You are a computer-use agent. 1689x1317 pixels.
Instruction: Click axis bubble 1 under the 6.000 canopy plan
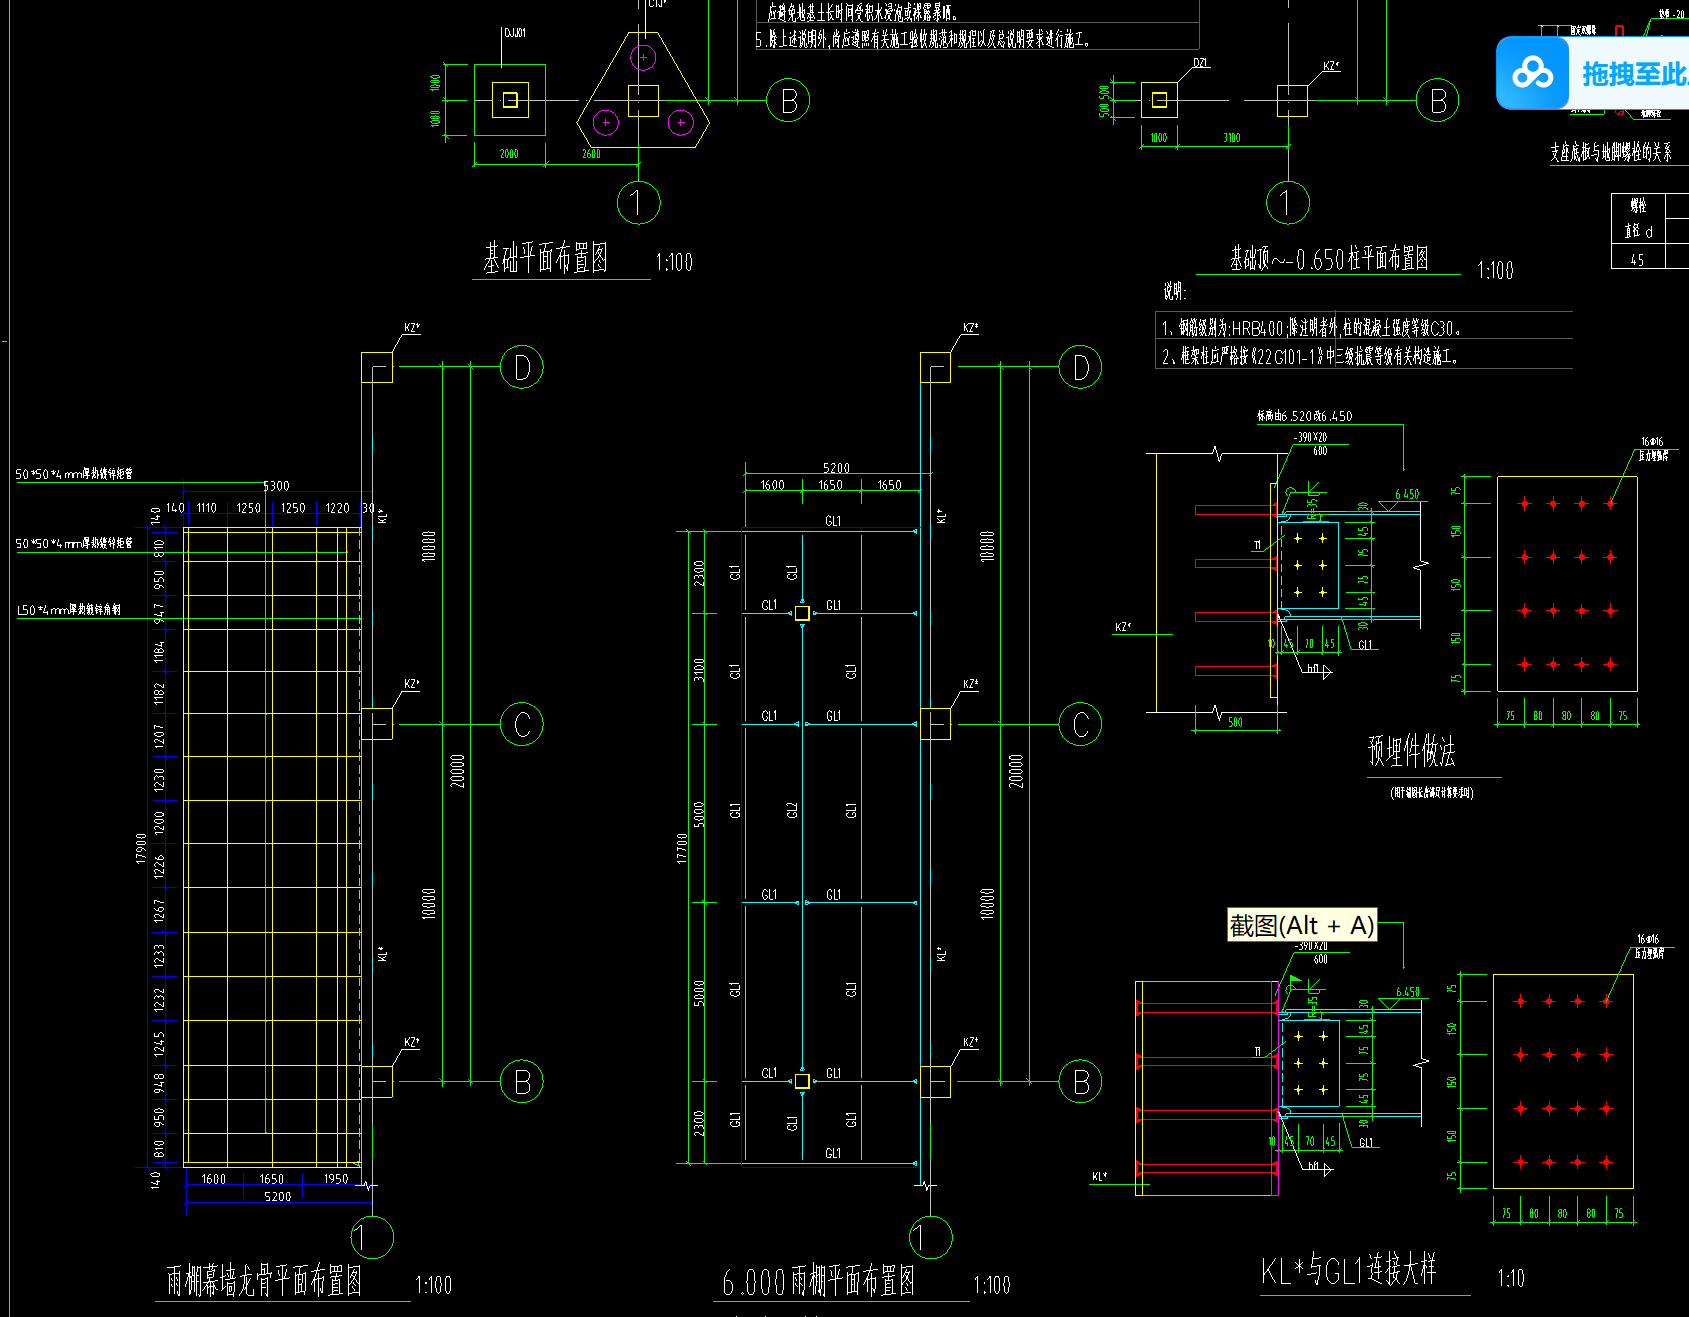930,1237
